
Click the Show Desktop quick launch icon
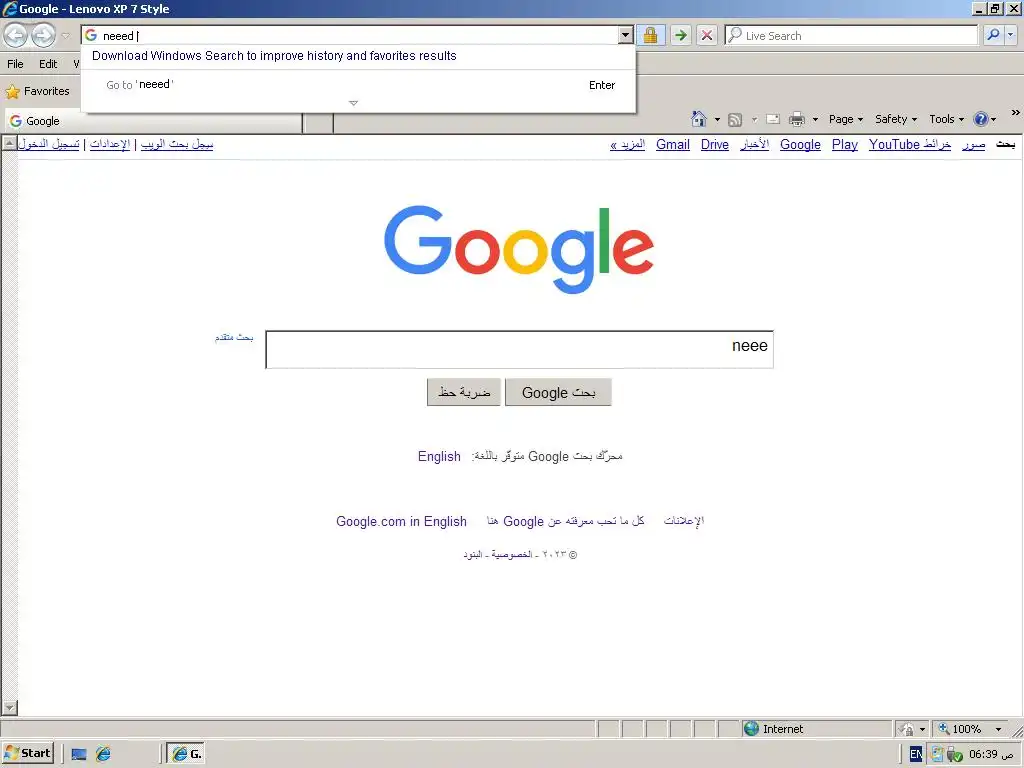point(79,754)
